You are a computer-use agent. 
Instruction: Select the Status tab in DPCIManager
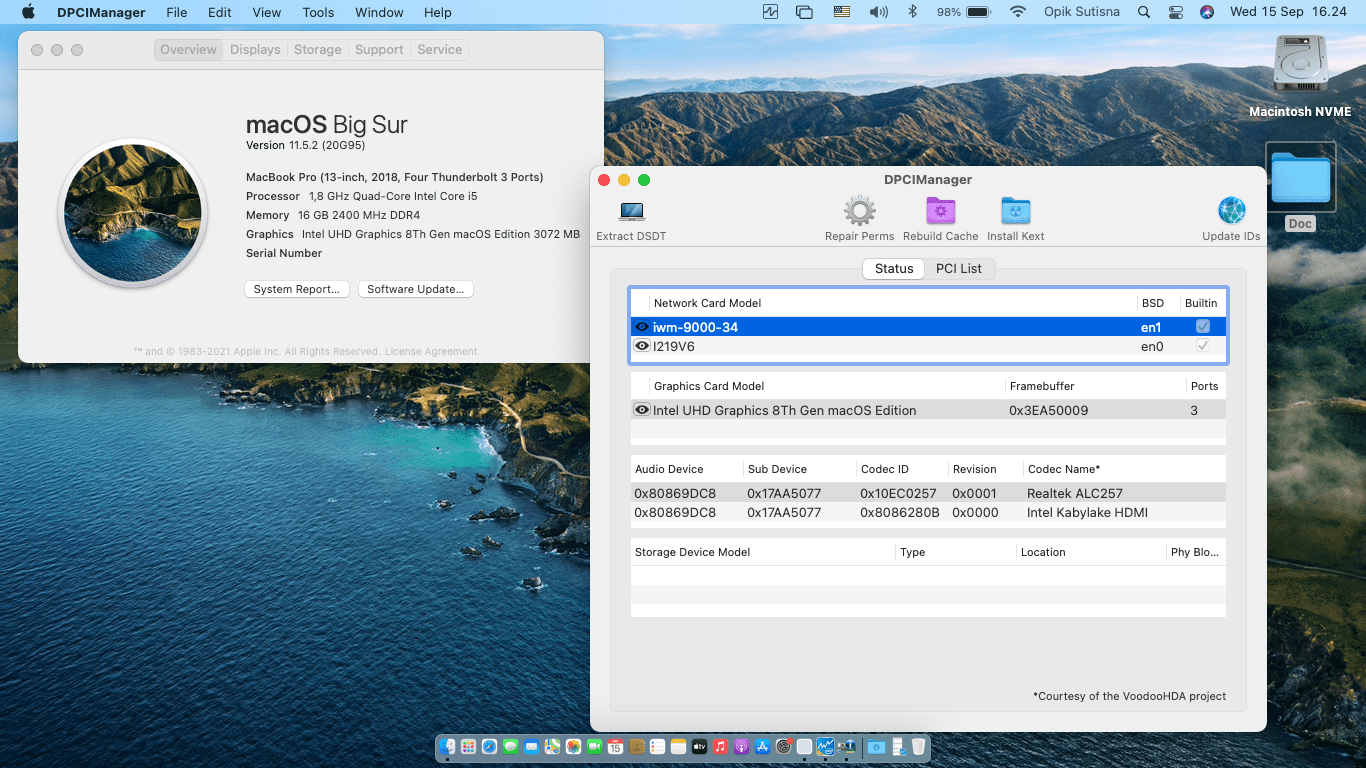894,268
